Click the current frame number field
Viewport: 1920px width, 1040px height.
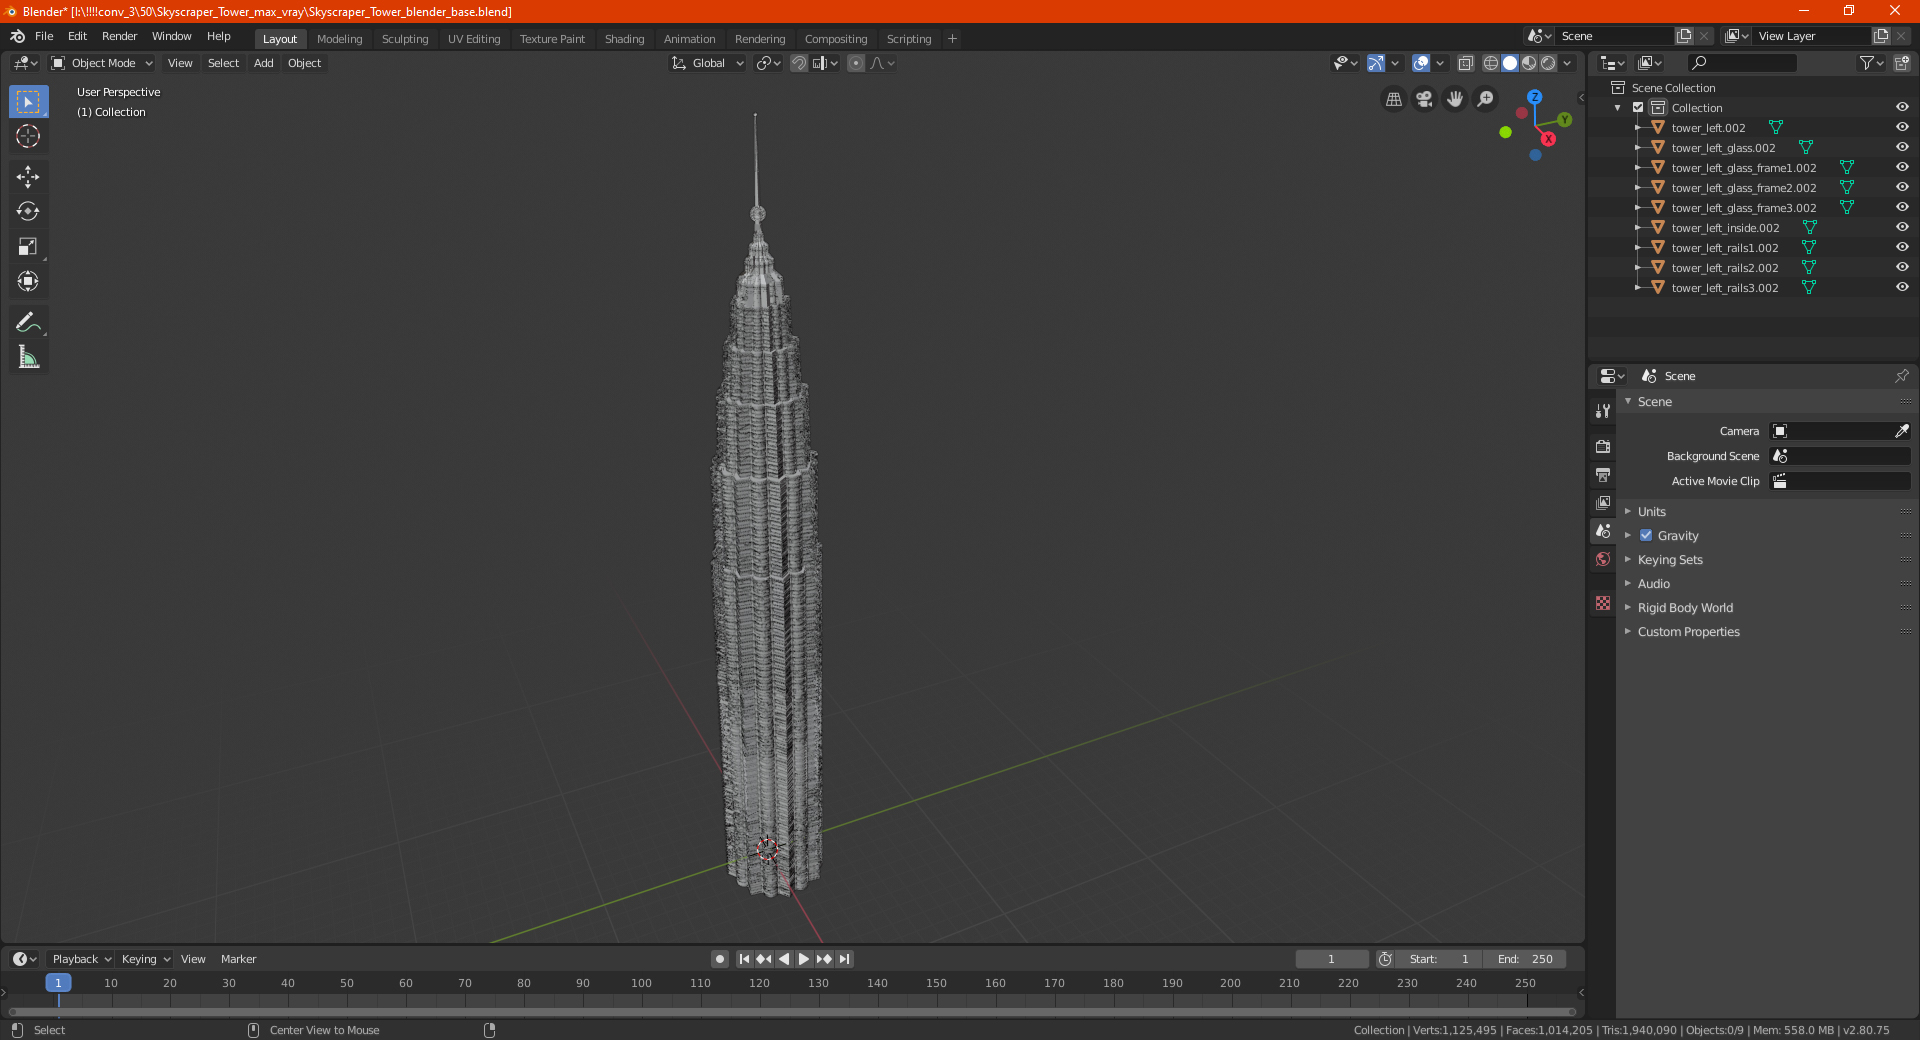[x=1331, y=959]
